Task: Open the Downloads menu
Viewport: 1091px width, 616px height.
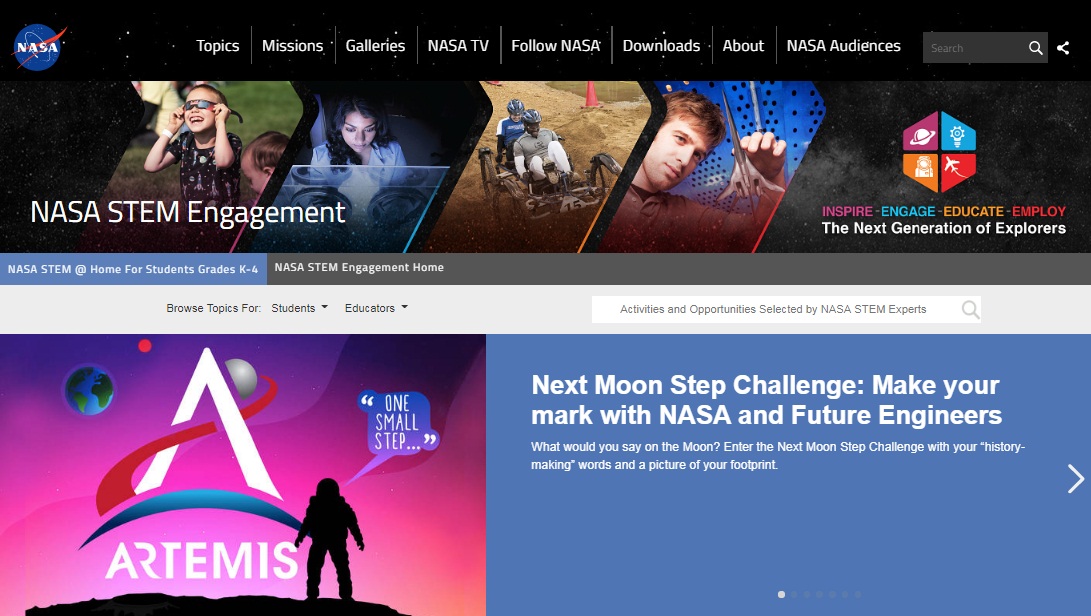Action: tap(661, 46)
